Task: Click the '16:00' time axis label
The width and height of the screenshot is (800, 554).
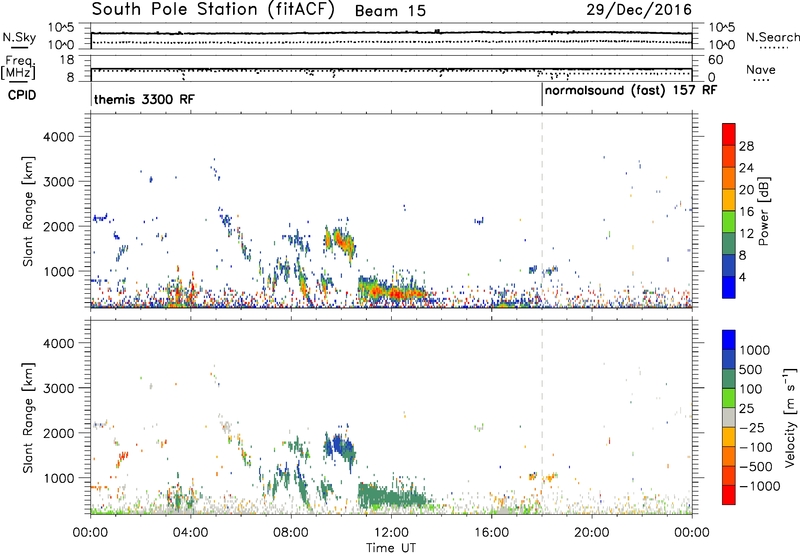Action: point(491,533)
